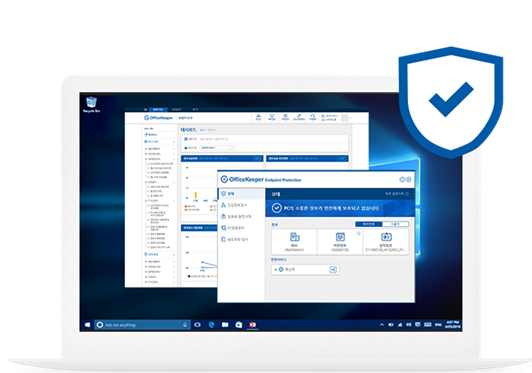532x373 pixels.
Task: Open File Explorer from the taskbar
Action: [225, 325]
